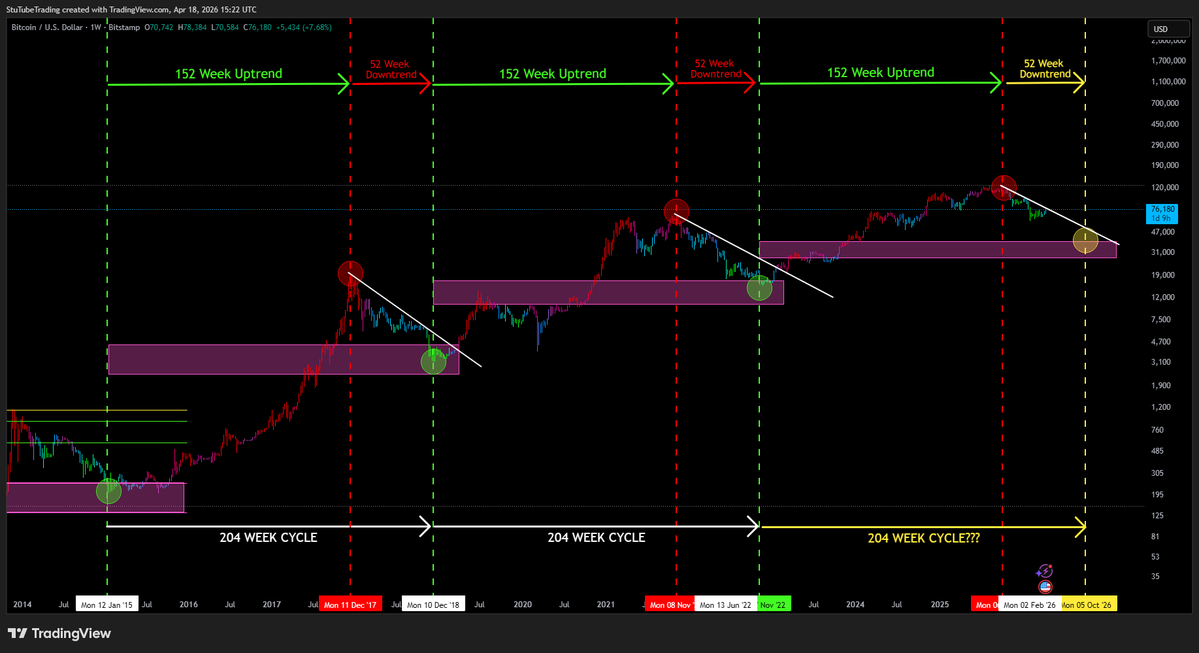Viewport: 1199px width, 653px height.
Task: Click the green circle marker at the 2015 bottom
Action: [x=108, y=490]
